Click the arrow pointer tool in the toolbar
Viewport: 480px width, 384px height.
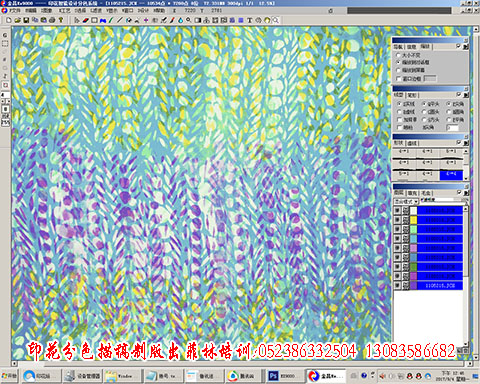point(77,20)
